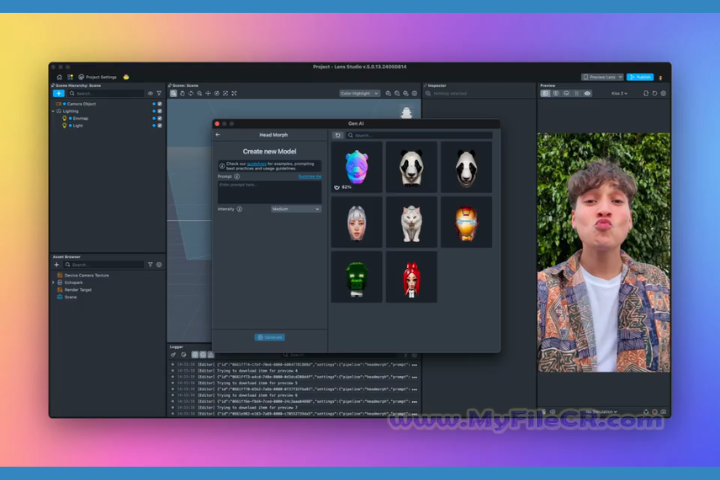
Task: Focus the Enter prompt here text box
Action: point(270,192)
